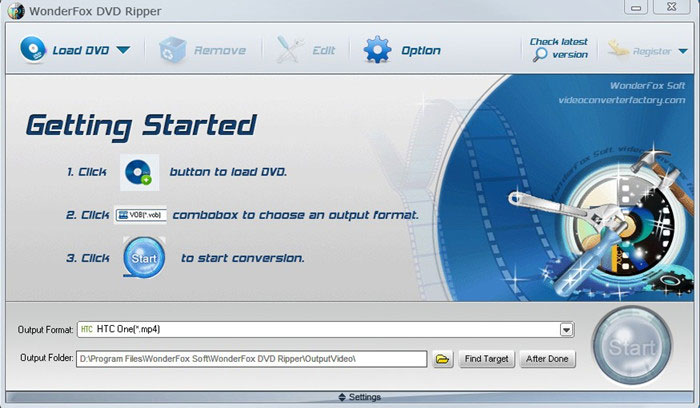Browse output folder with the folder icon
The height and width of the screenshot is (408, 700).
click(x=442, y=359)
